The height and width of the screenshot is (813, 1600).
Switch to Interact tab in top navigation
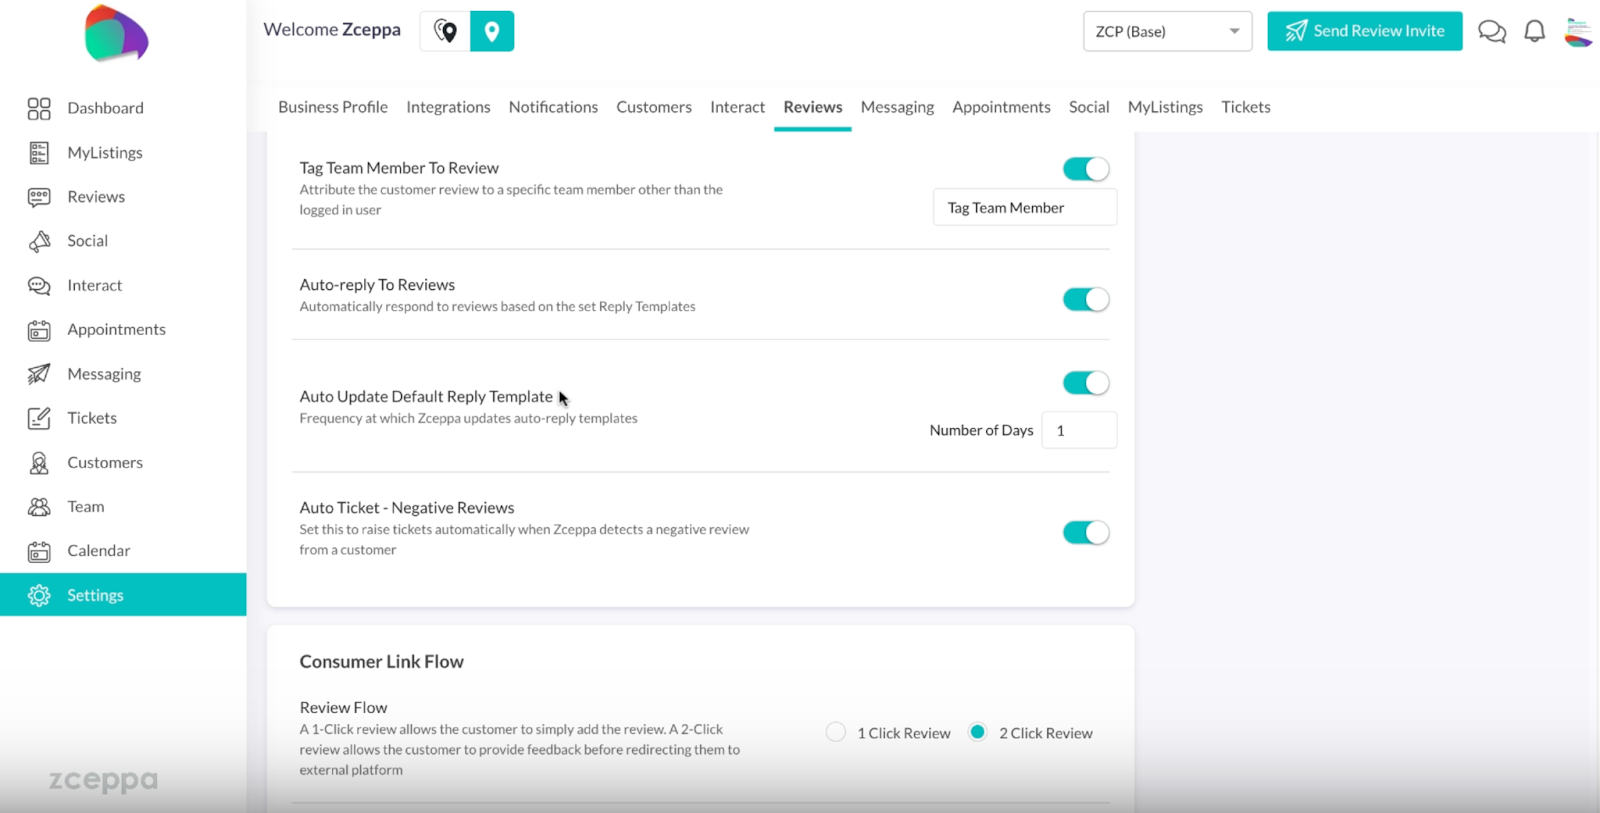[737, 107]
